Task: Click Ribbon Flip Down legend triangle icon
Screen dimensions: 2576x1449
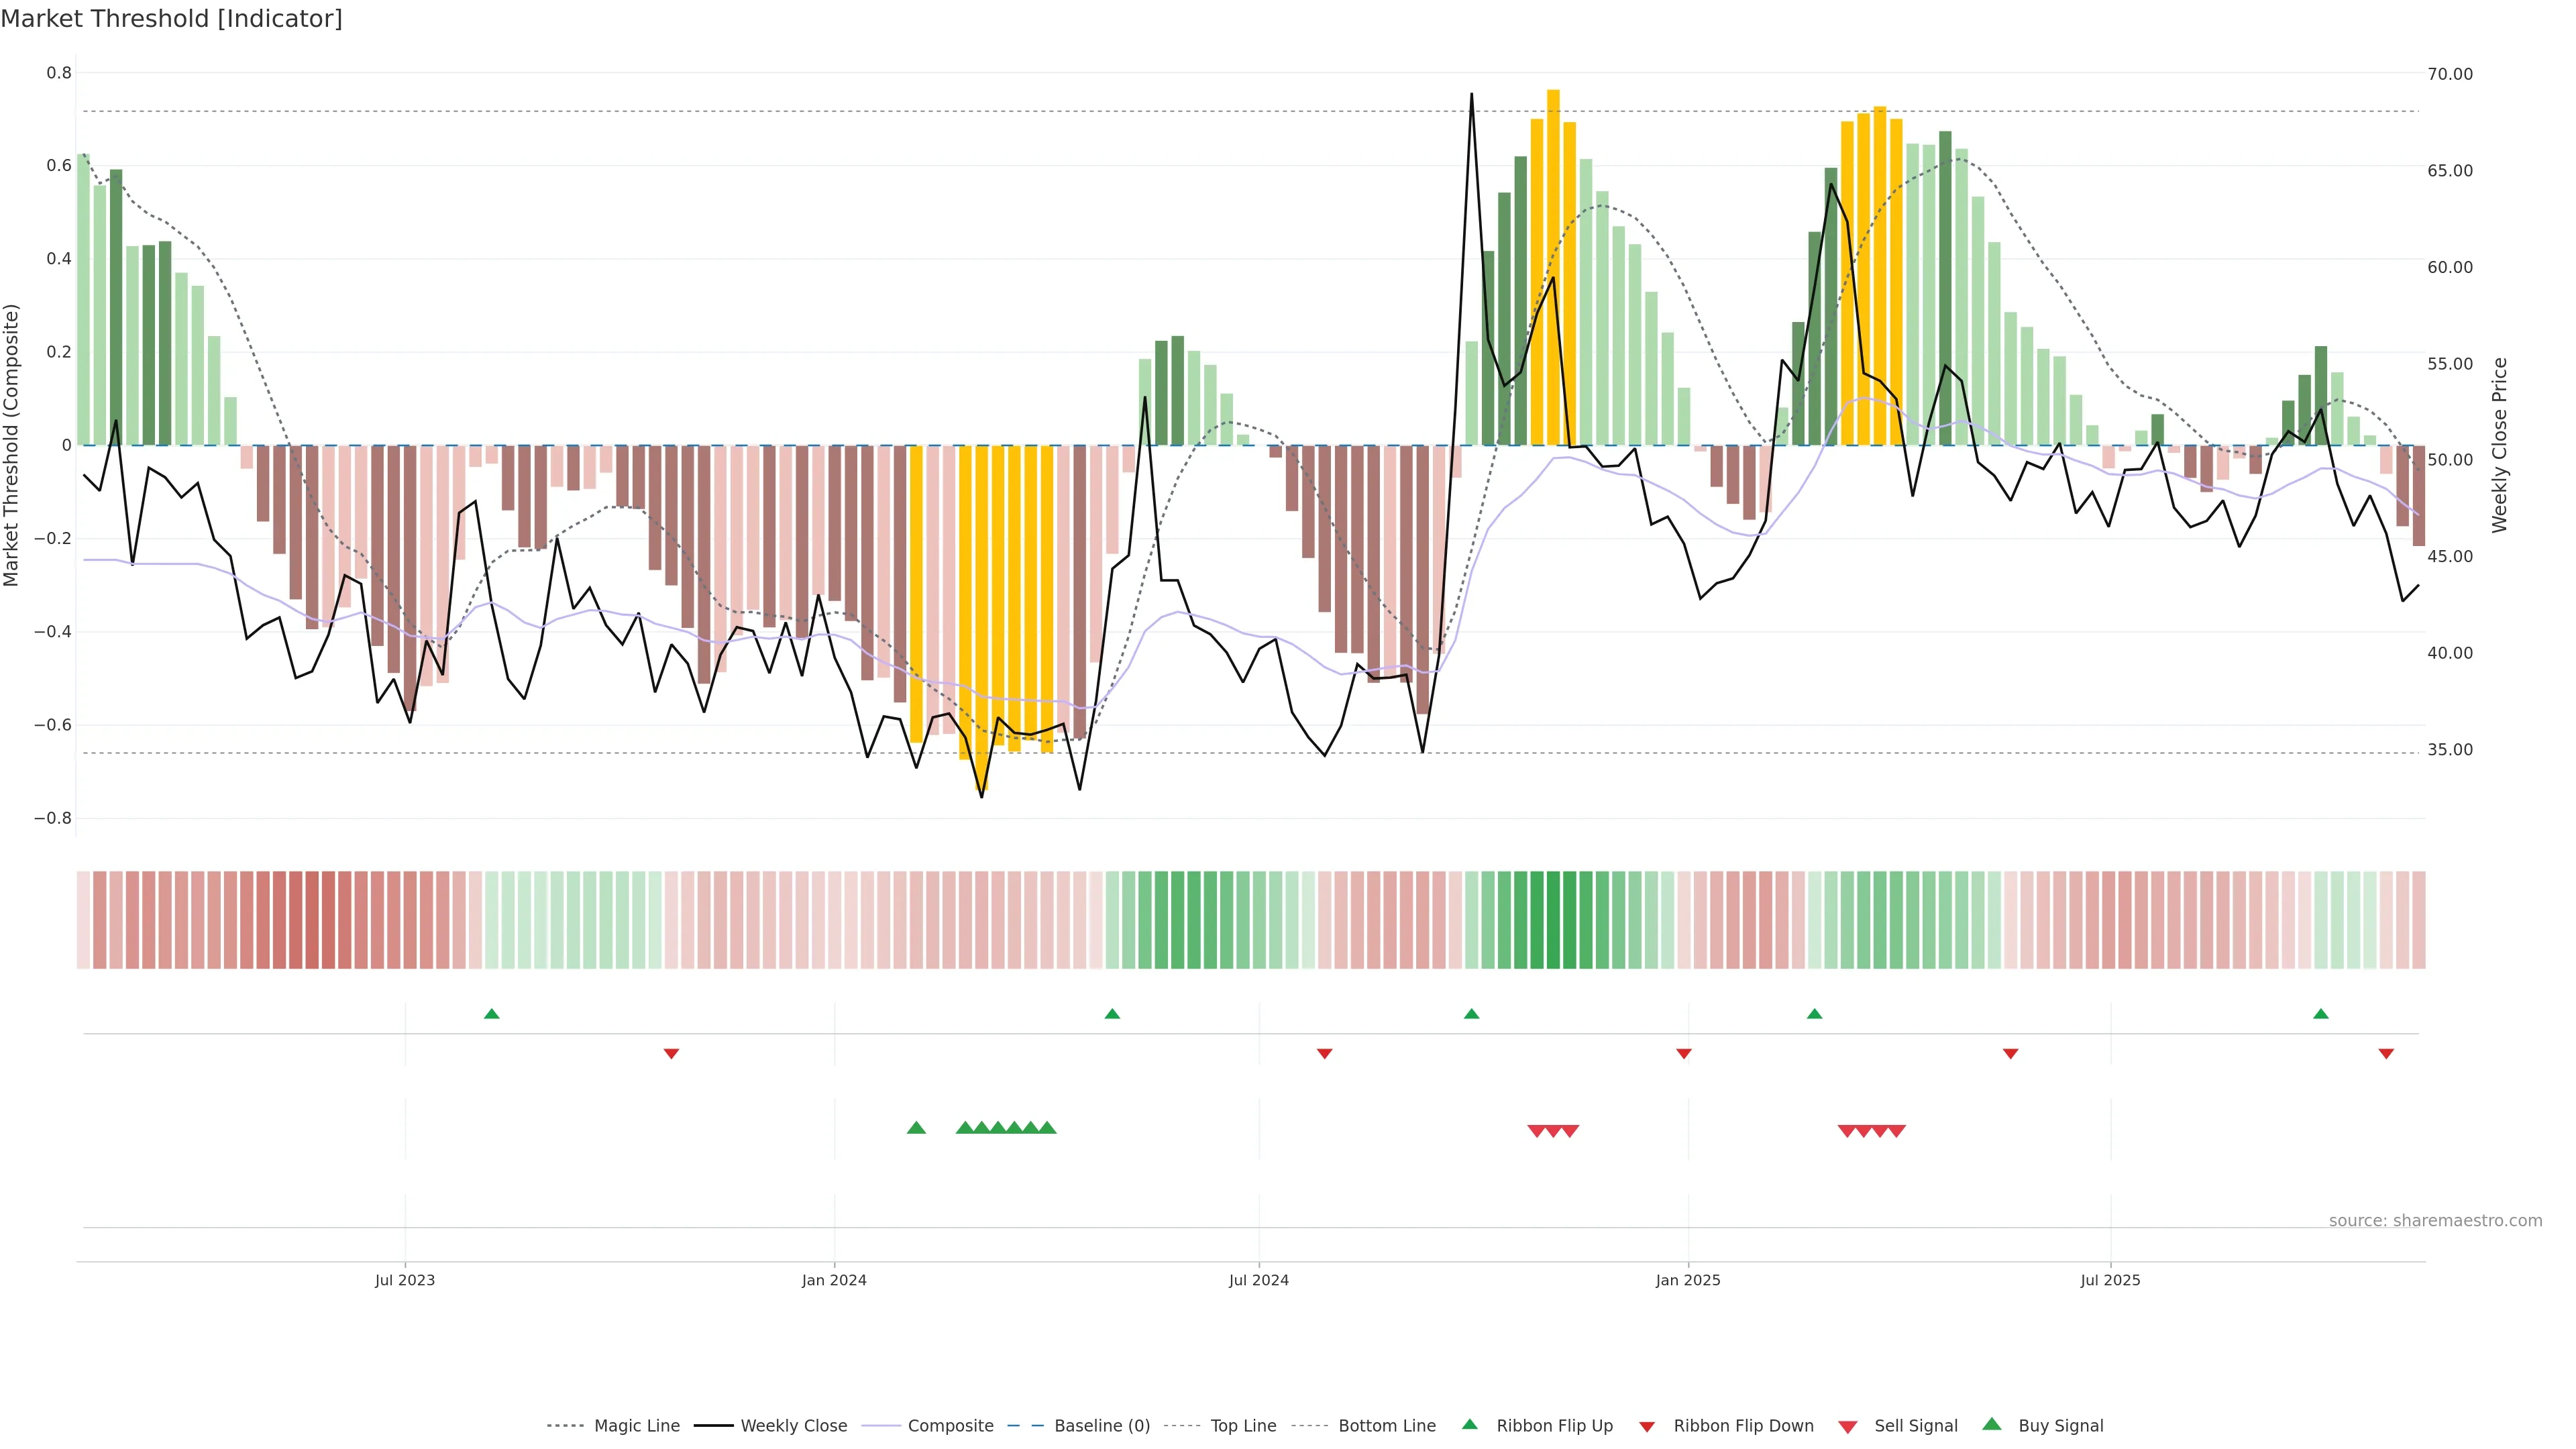Action: point(1647,1426)
